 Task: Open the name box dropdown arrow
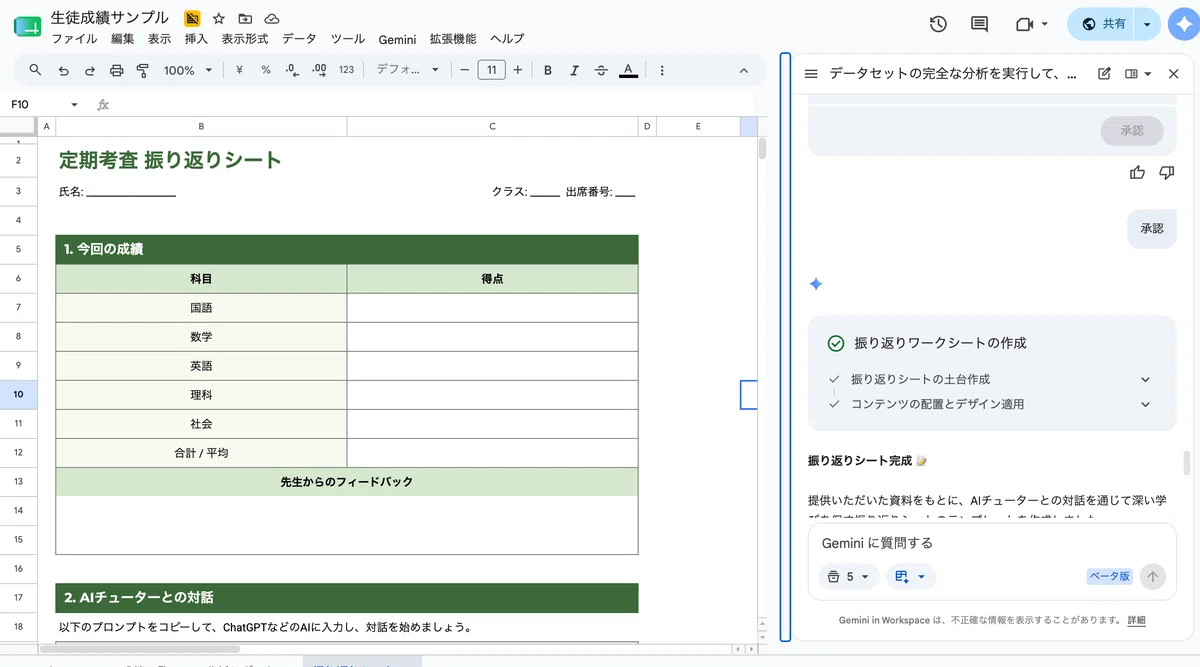pos(74,104)
